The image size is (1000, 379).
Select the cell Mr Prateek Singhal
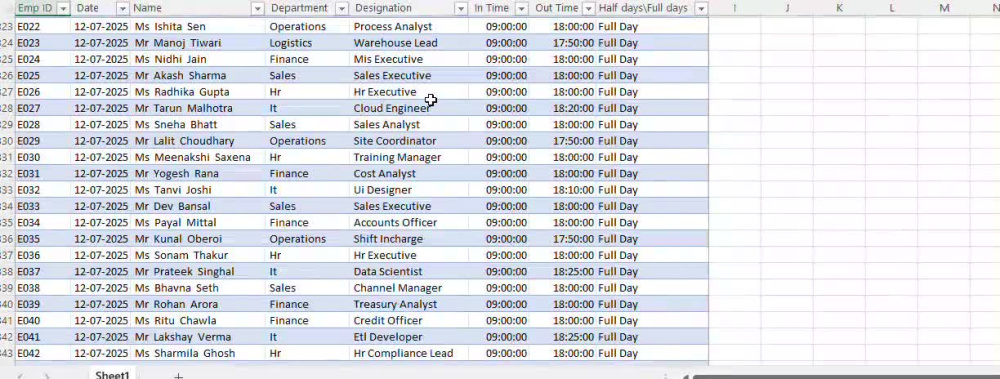[x=198, y=272]
